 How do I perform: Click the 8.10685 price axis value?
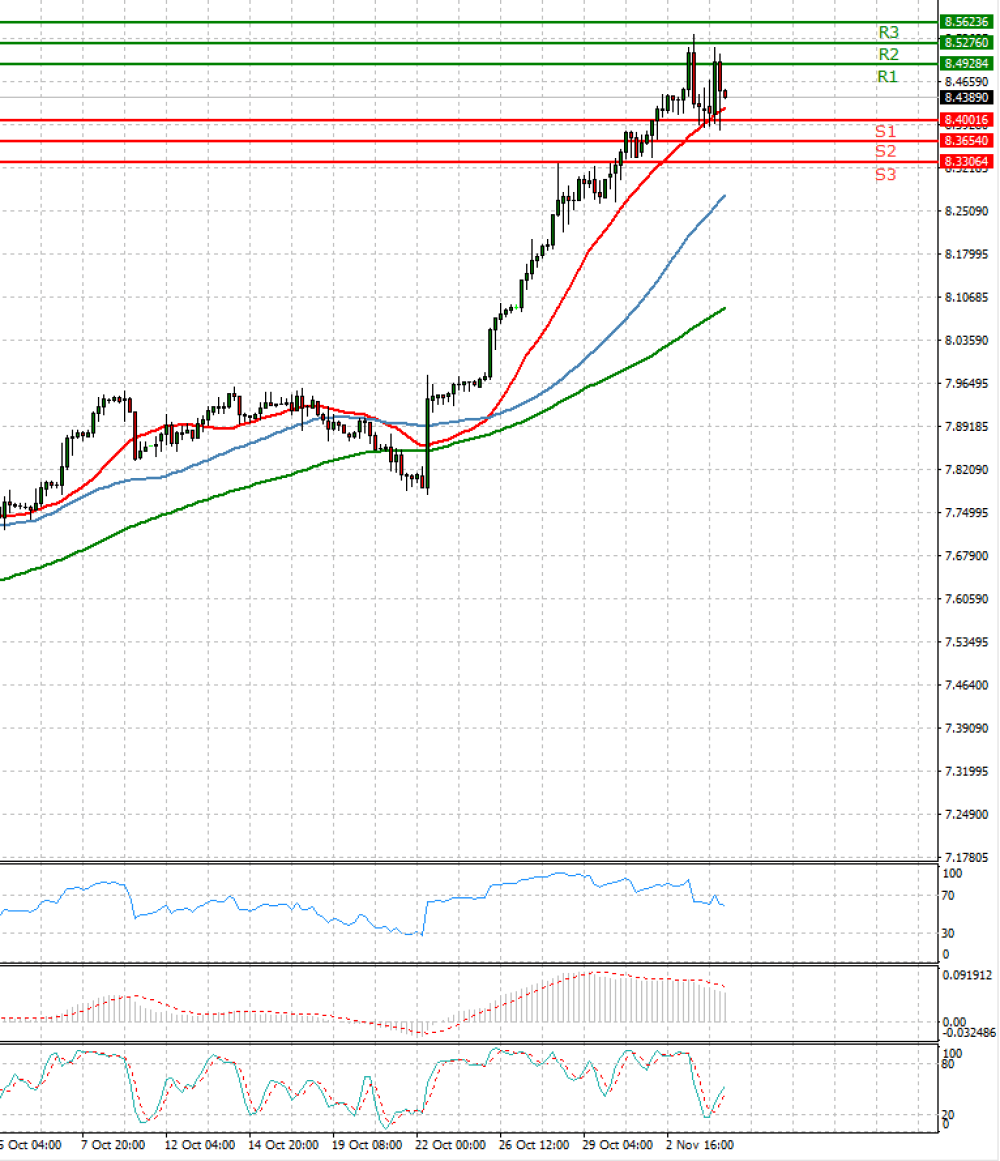coord(966,297)
